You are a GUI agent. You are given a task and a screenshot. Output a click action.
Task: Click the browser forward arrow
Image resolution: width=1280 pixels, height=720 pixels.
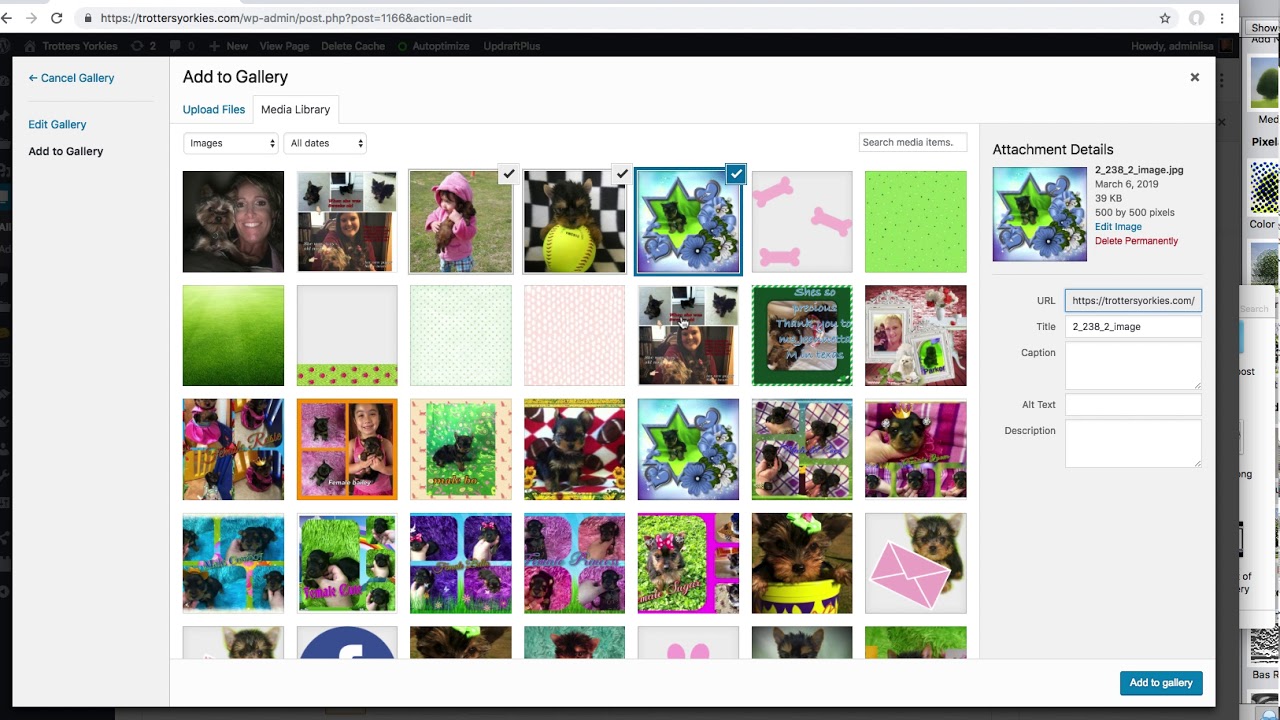coord(32,18)
